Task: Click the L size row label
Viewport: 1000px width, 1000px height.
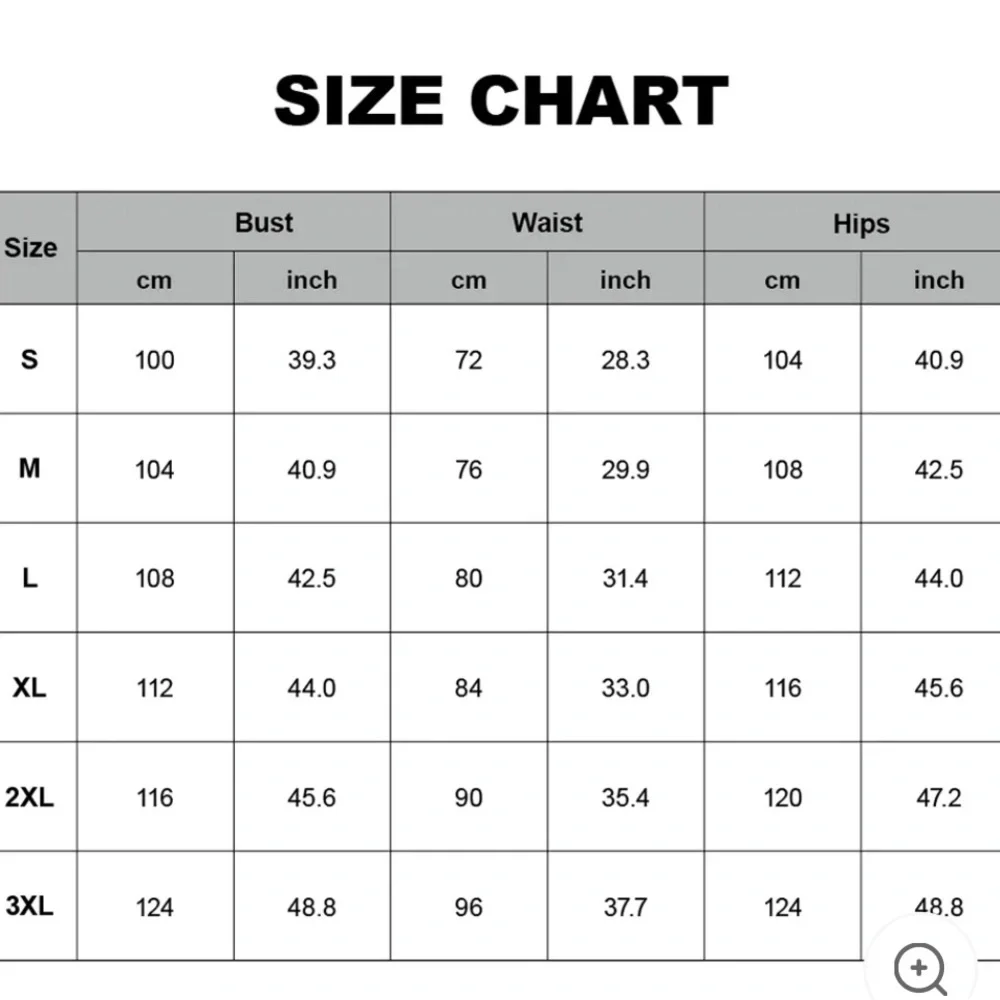Action: 30,578
